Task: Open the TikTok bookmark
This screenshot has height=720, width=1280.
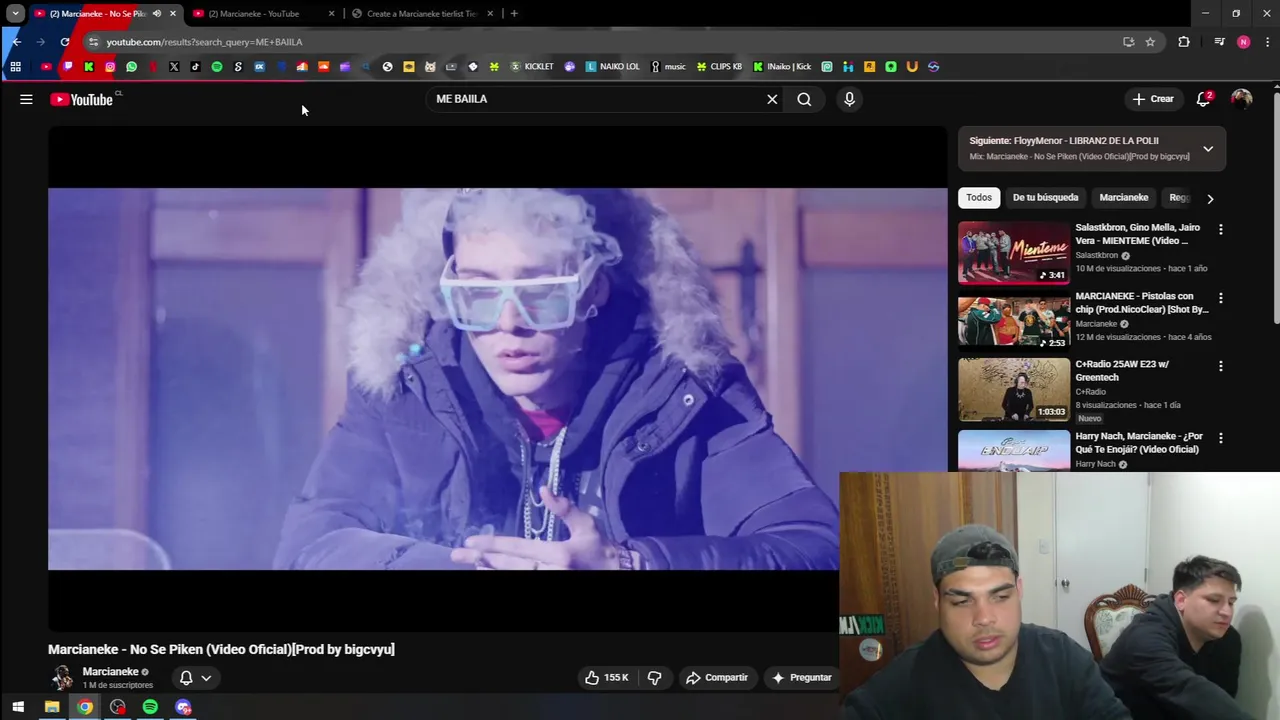Action: coord(195,67)
